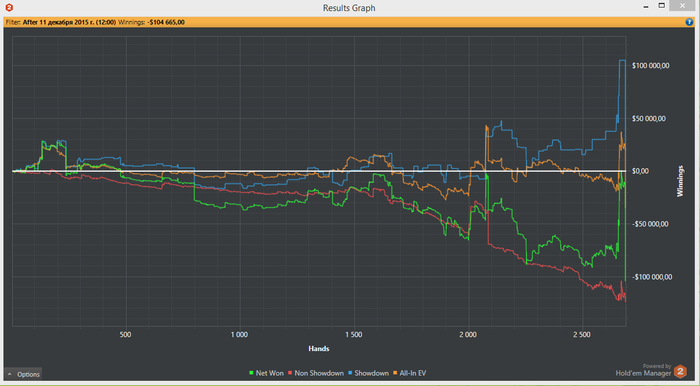Viewport: 700px width, 386px height.
Task: Click the 2 500 hands axis label
Action: (x=583, y=334)
